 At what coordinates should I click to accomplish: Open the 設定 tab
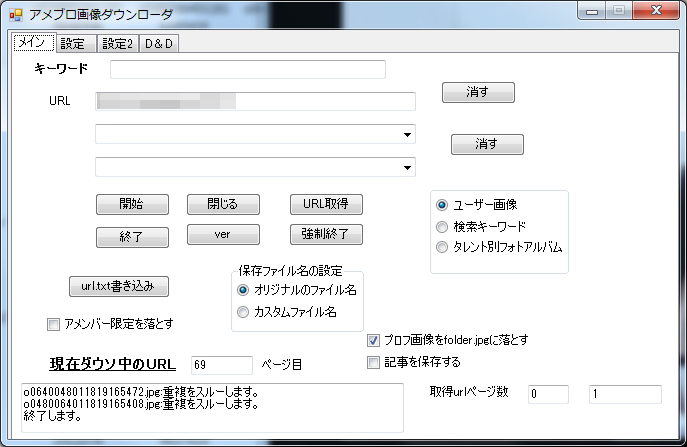(76, 43)
